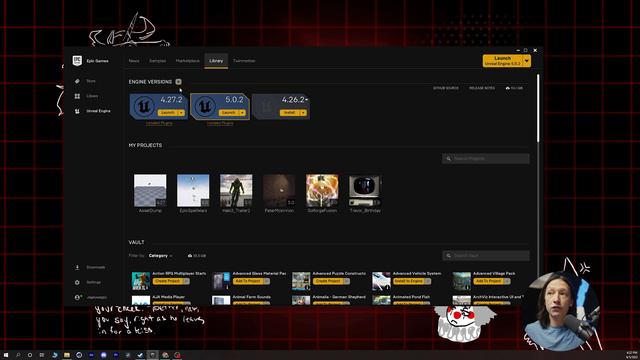The height and width of the screenshot is (360, 640).
Task: Click the Unreal logo on 4.27.2 engine
Action: click(x=144, y=107)
